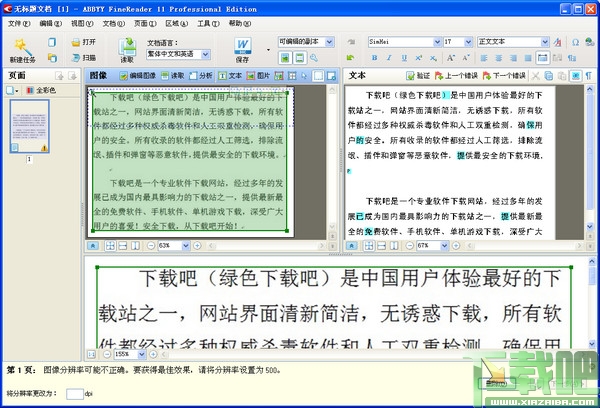
Task: Click the style editor icon beside 正文文本
Action: point(558,42)
